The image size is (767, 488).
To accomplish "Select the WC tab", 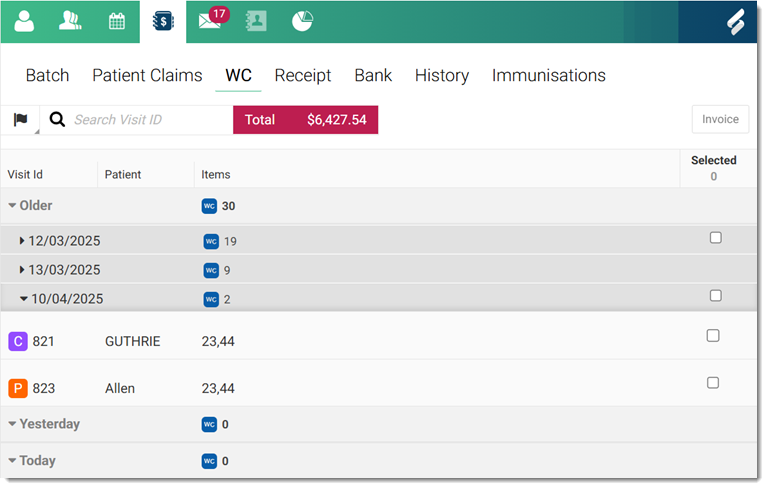I will (x=238, y=75).
